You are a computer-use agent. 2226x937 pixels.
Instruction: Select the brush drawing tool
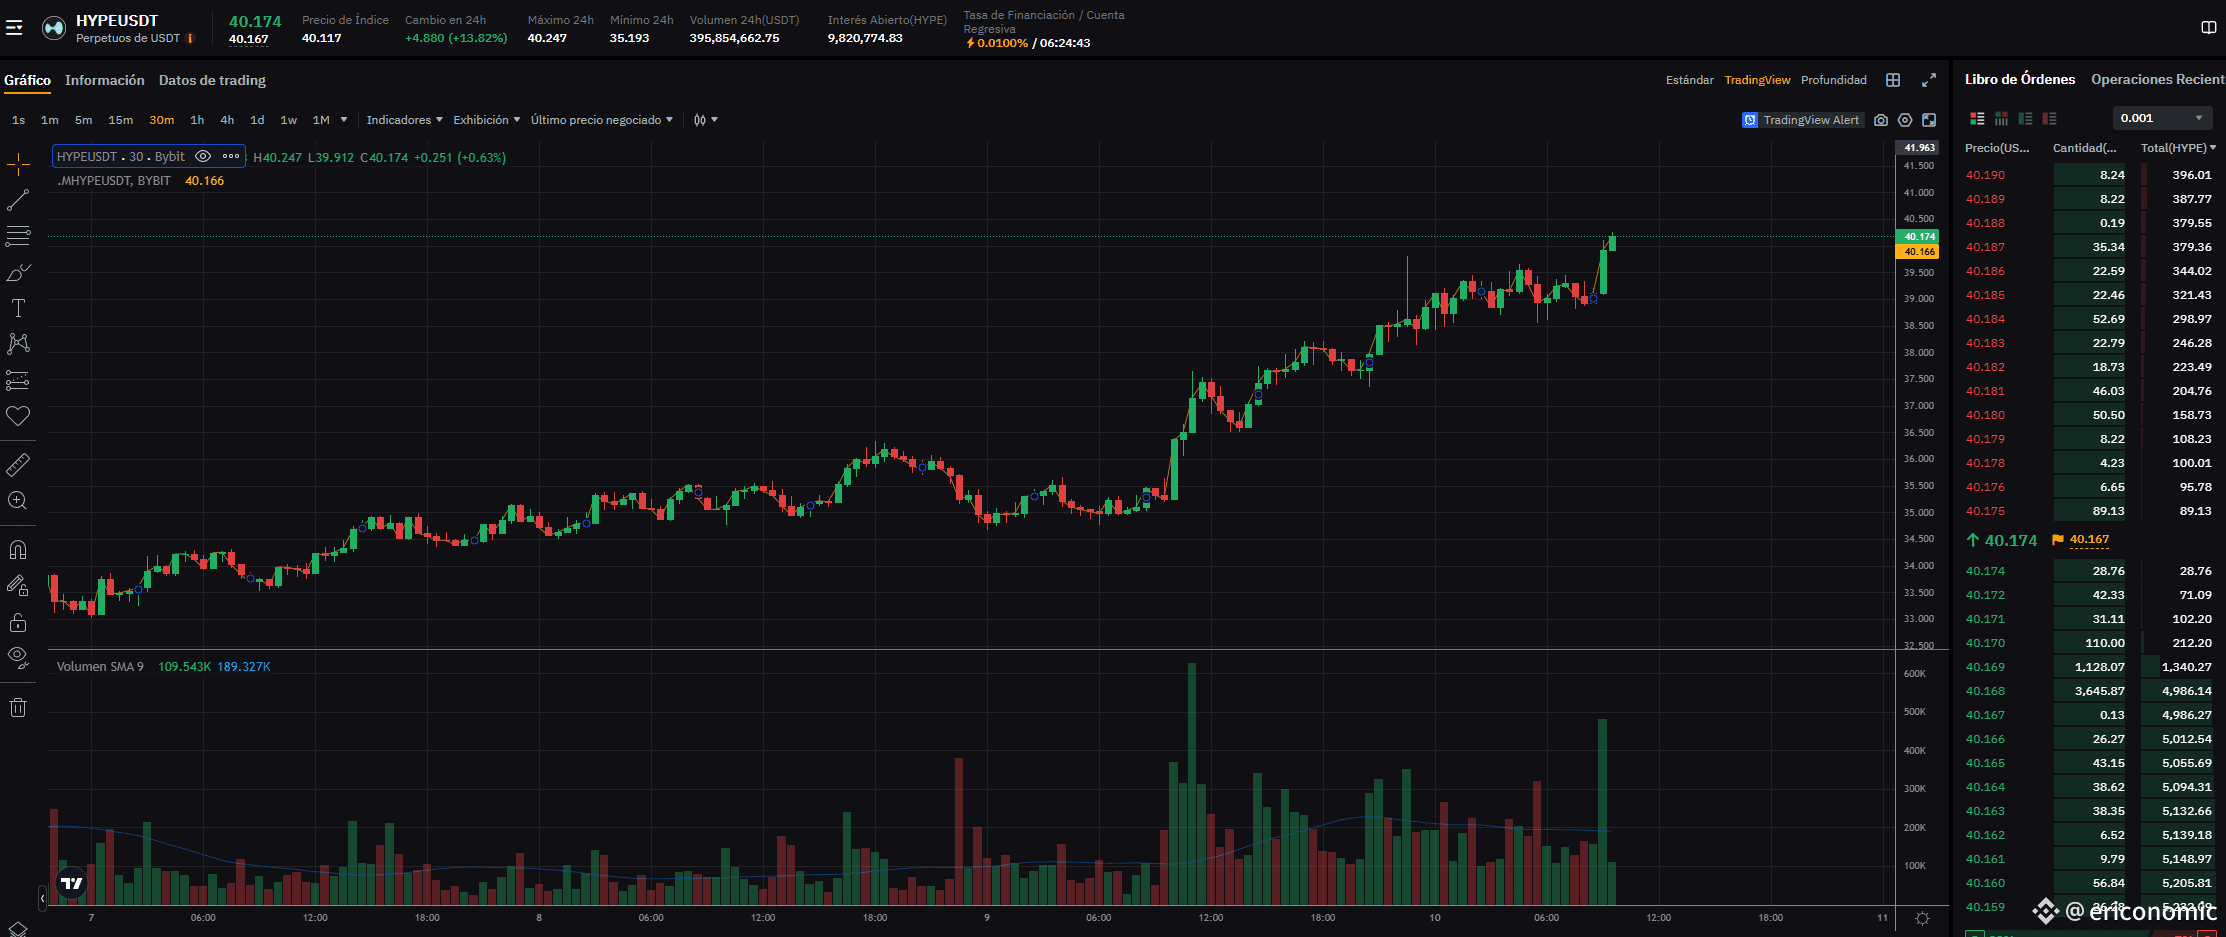(x=18, y=272)
